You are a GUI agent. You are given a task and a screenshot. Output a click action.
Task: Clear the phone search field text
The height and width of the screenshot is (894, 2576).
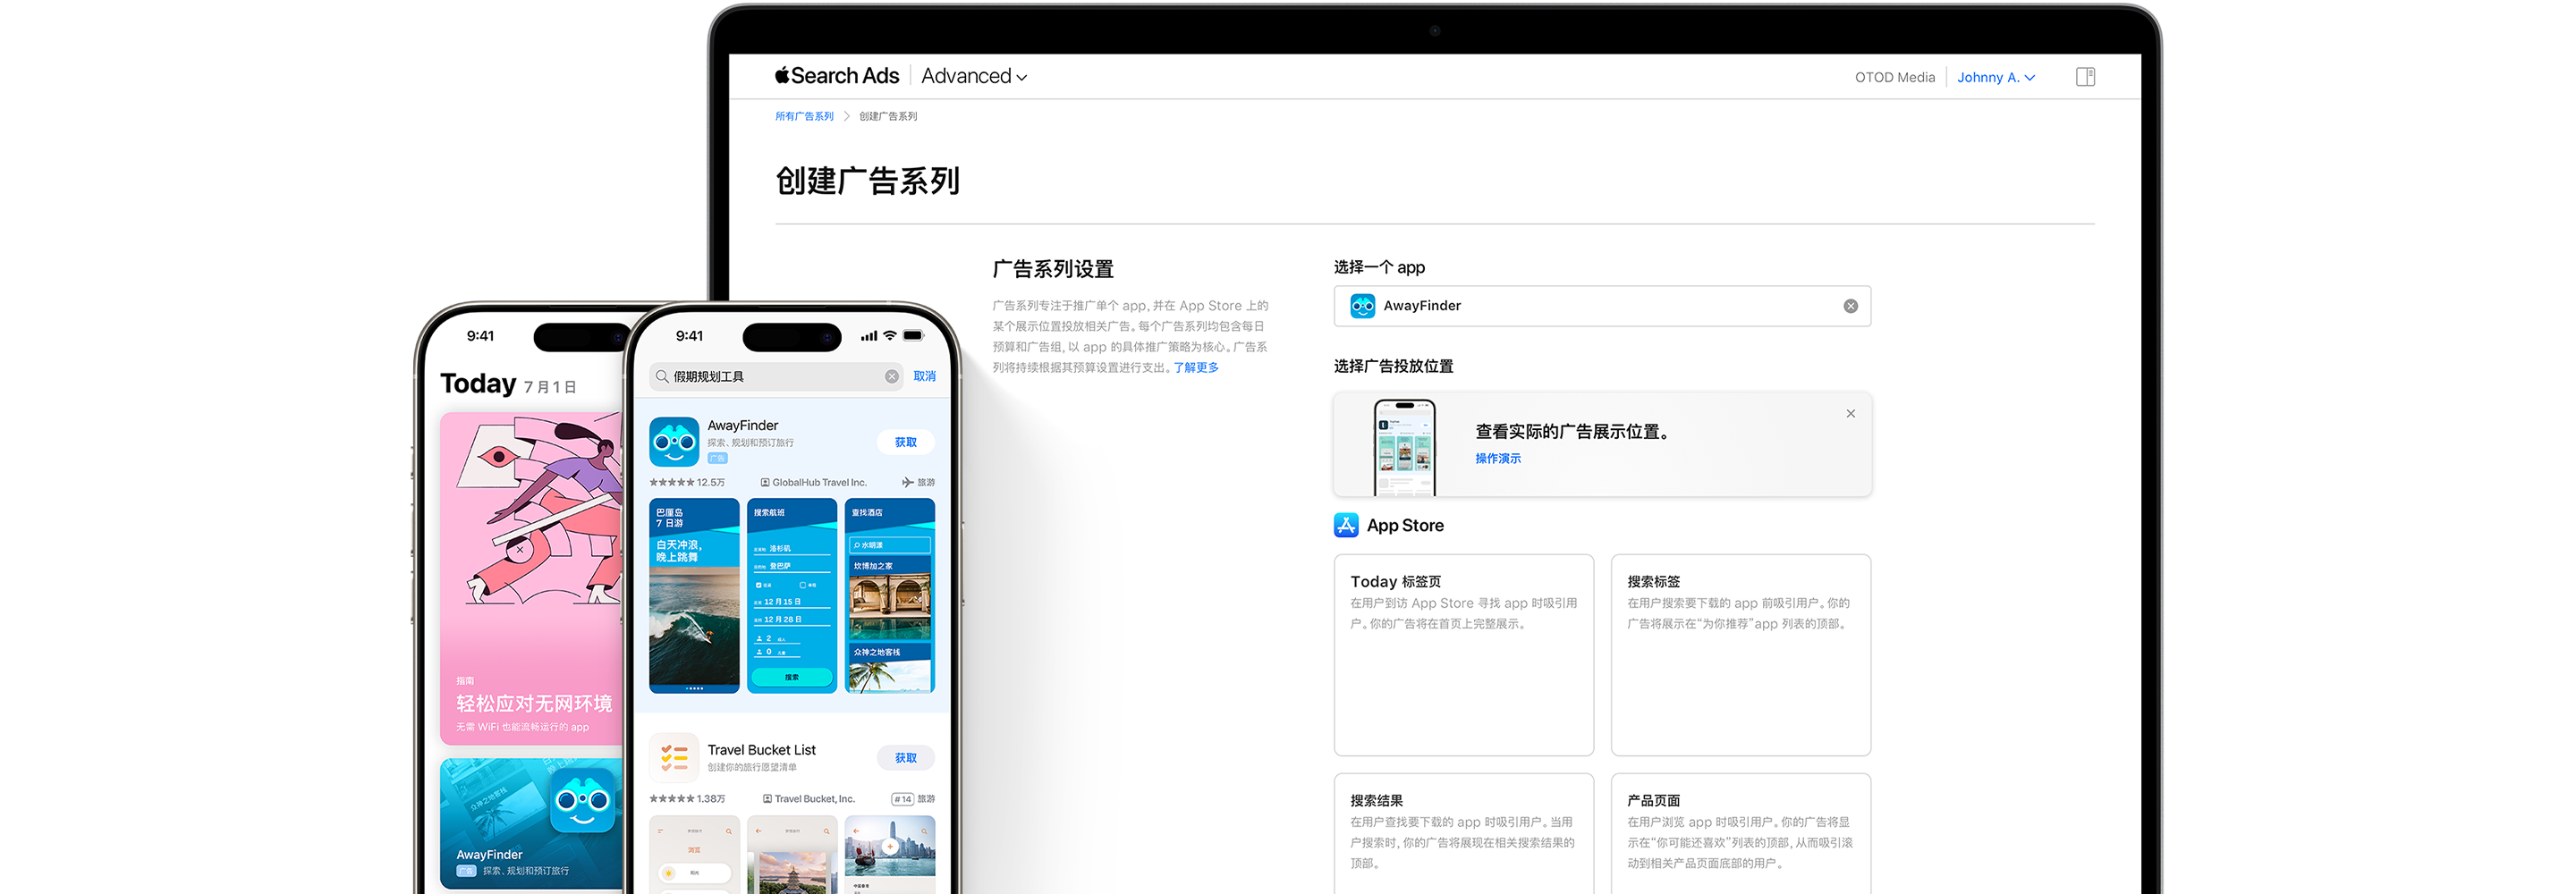(891, 377)
